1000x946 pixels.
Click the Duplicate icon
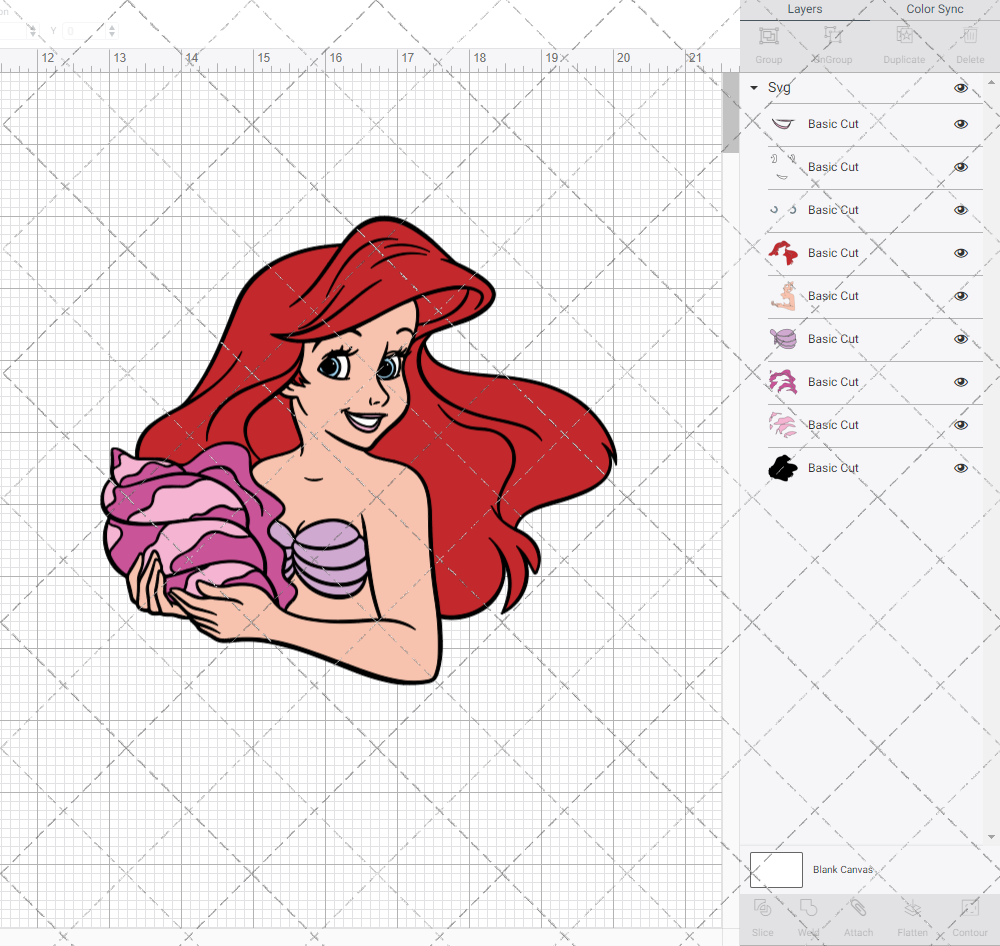[904, 36]
